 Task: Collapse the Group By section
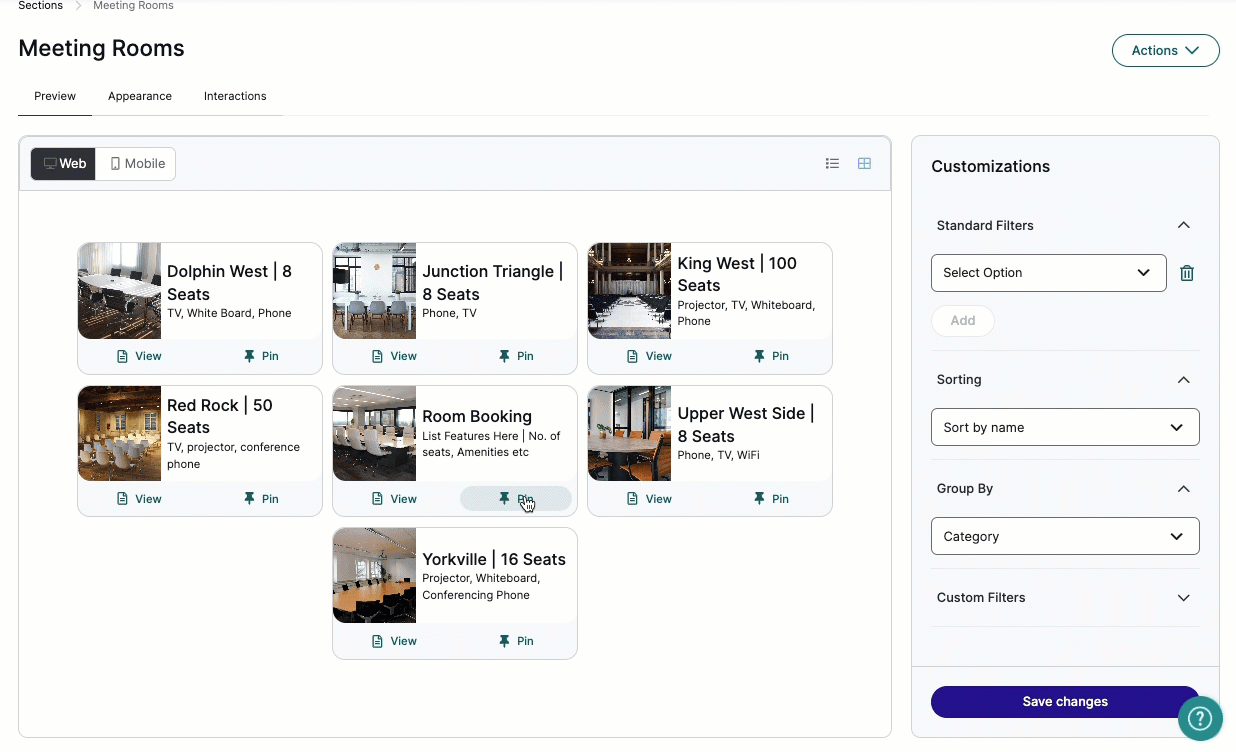(x=1184, y=489)
